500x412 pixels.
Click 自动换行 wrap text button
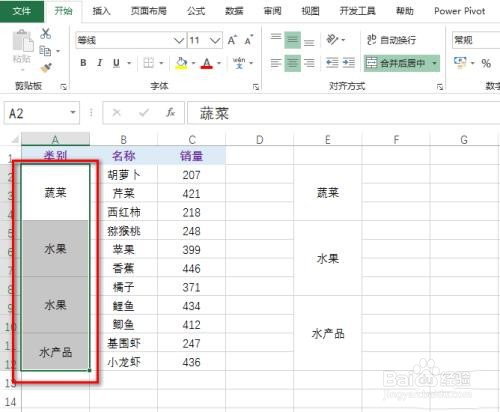click(x=391, y=40)
